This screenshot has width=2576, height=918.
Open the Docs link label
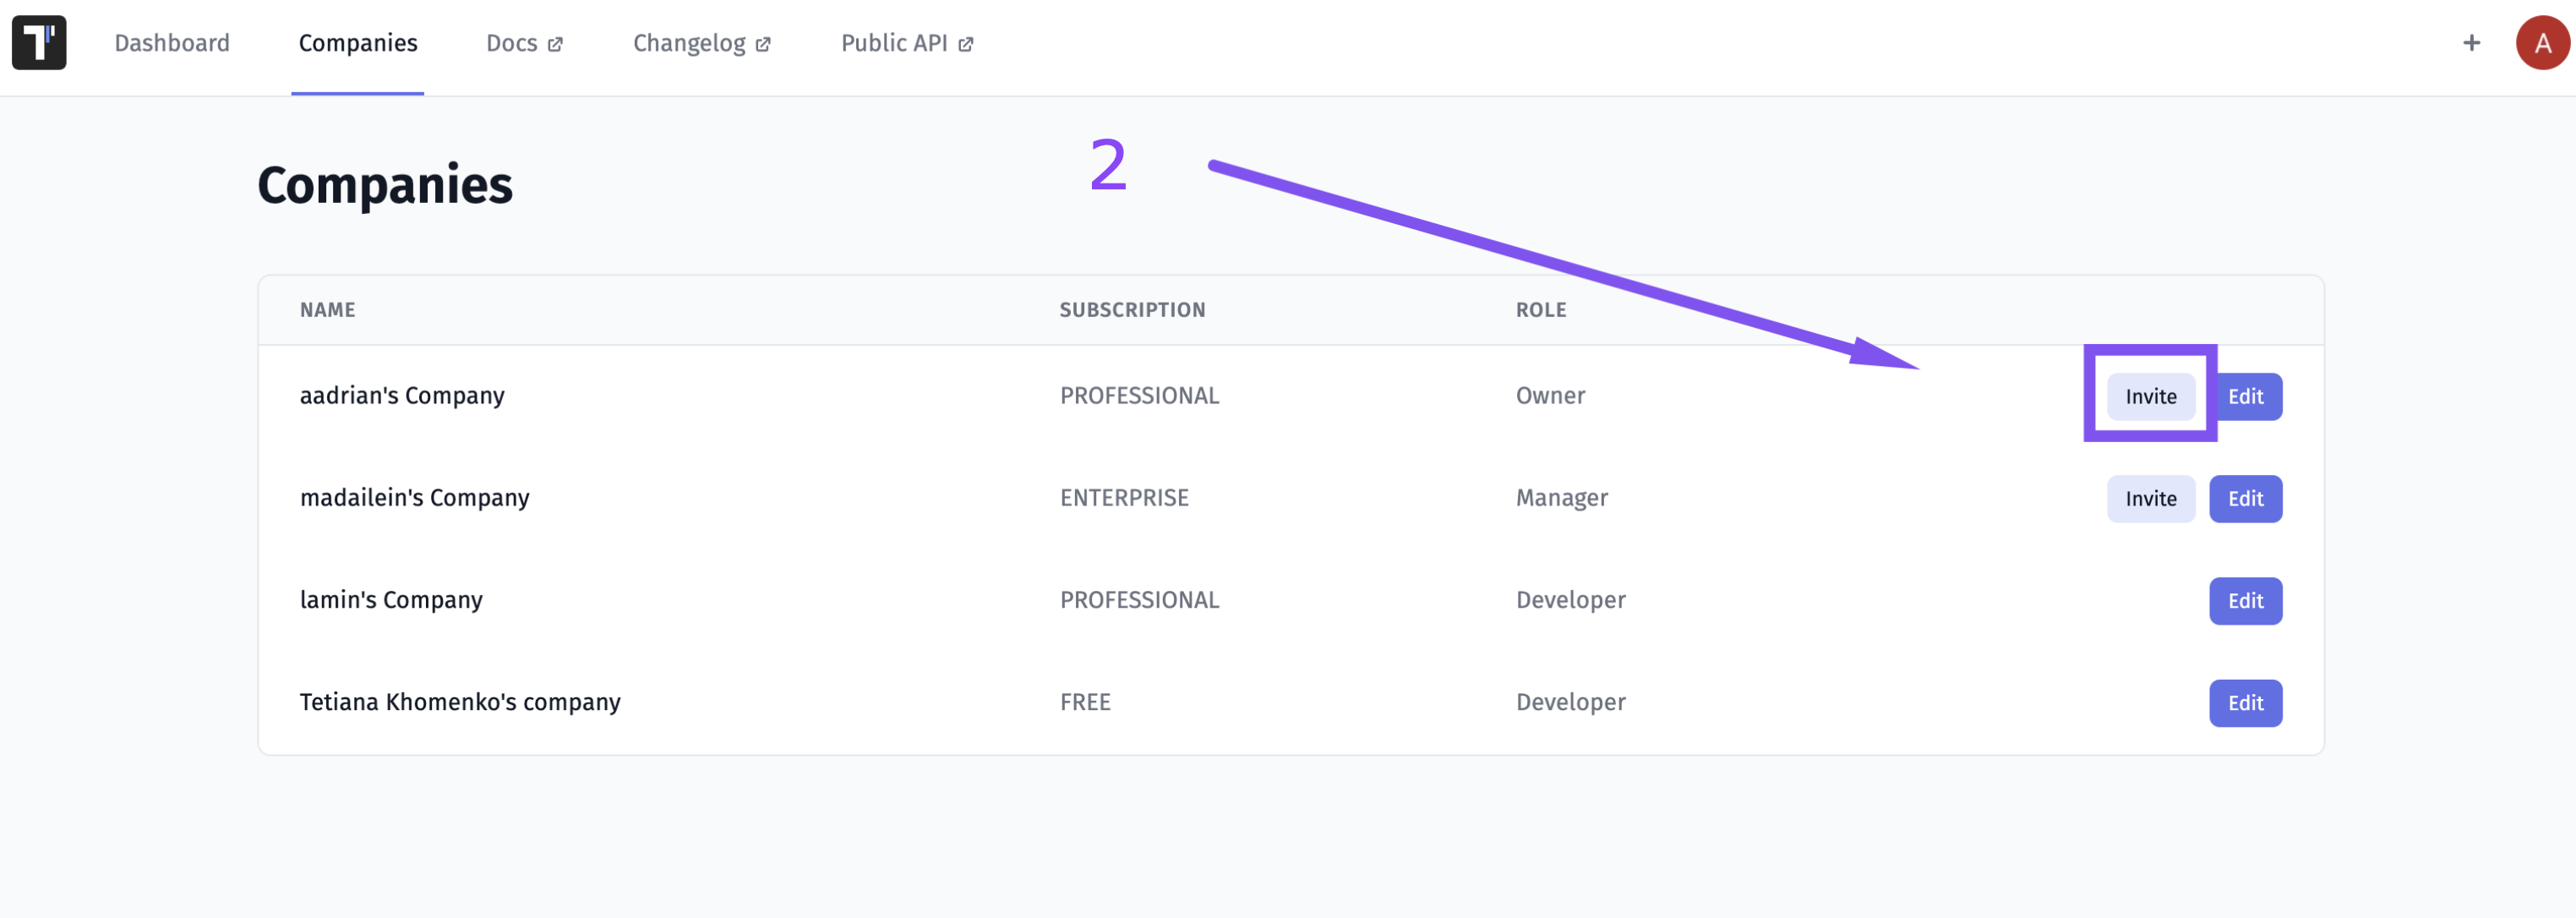click(x=512, y=43)
